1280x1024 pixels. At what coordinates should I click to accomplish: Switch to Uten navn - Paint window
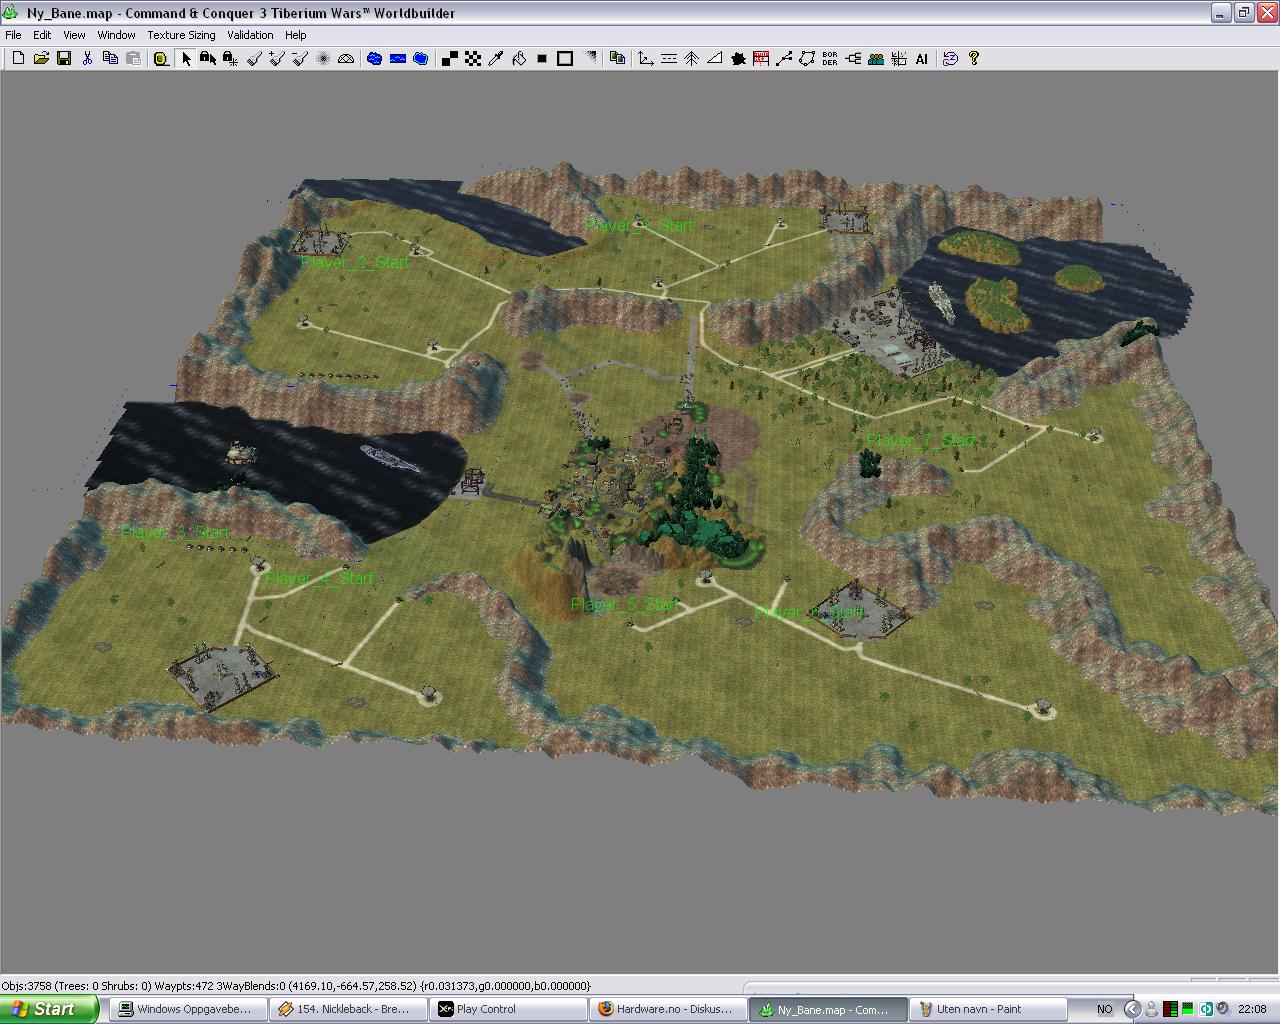[x=988, y=1009]
